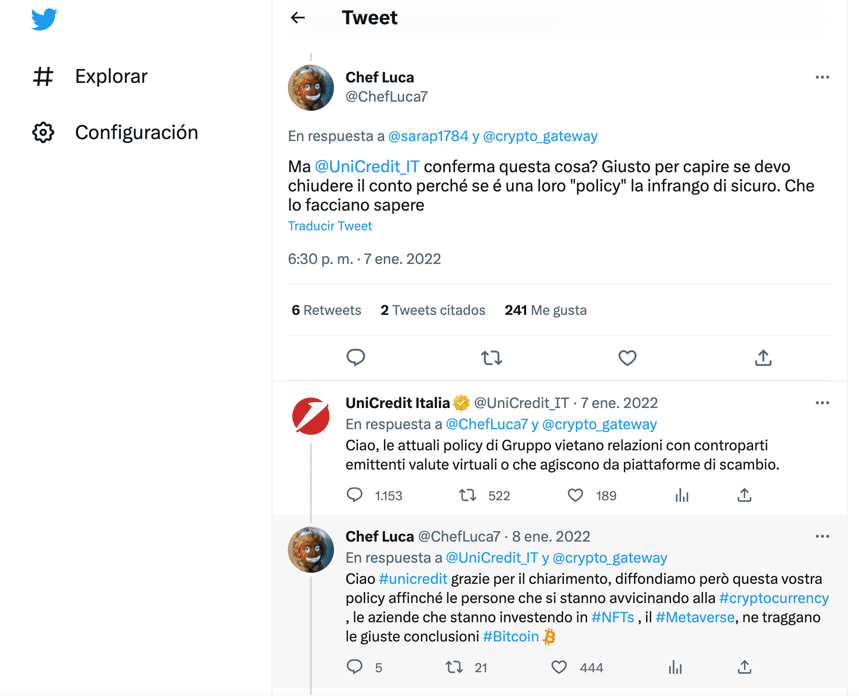Like the UniCredit Italia reply
This screenshot has width=859, height=696.
(575, 495)
